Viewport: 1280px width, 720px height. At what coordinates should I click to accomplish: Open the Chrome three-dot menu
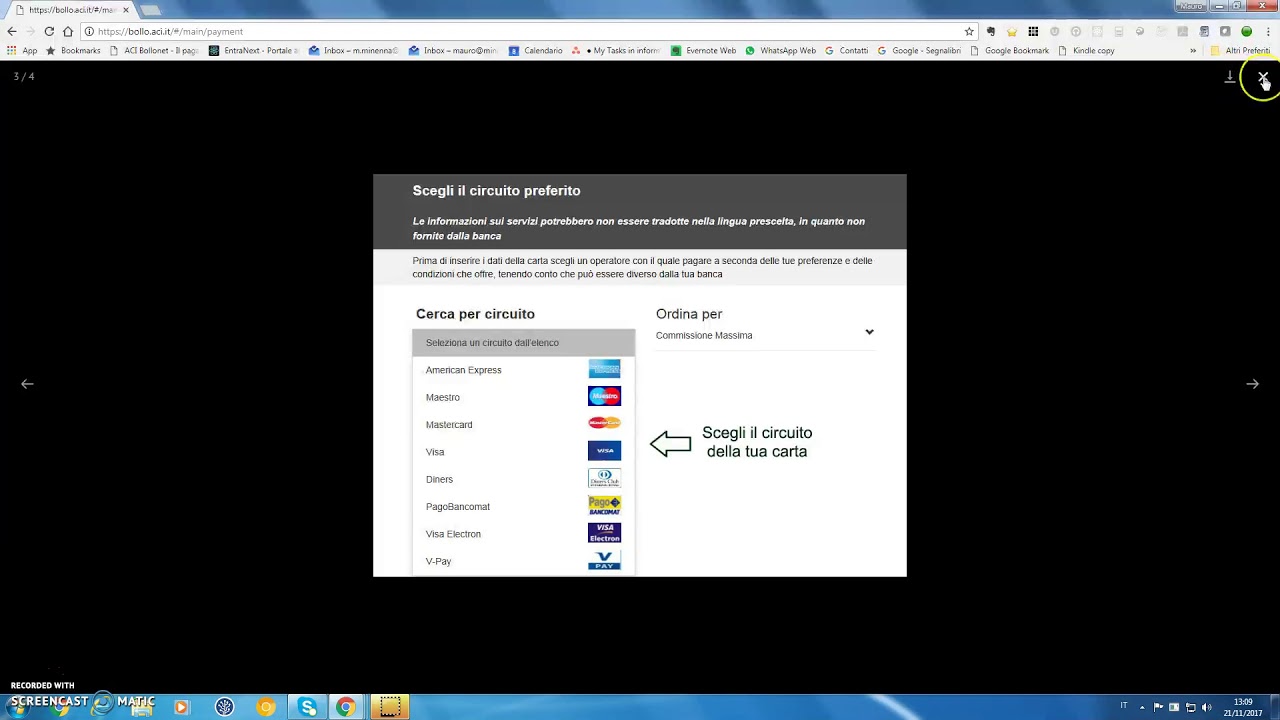(1268, 31)
